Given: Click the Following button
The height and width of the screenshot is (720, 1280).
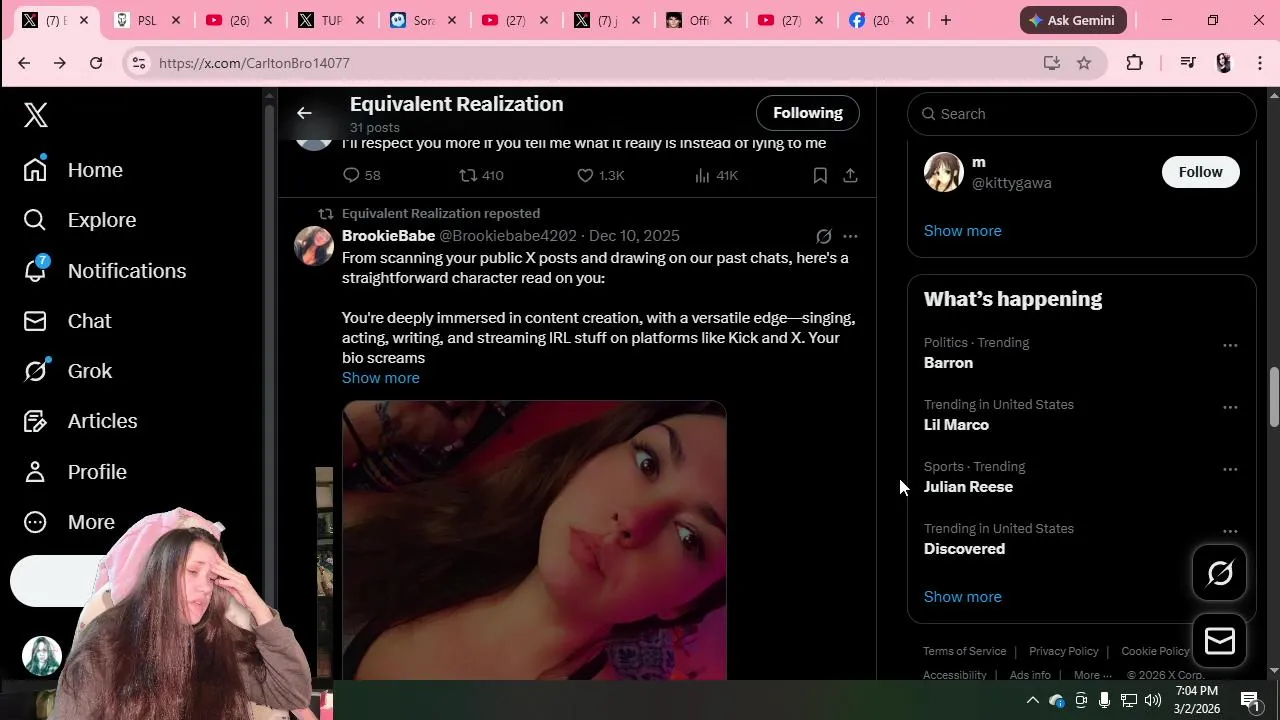Looking at the screenshot, I should tap(808, 113).
